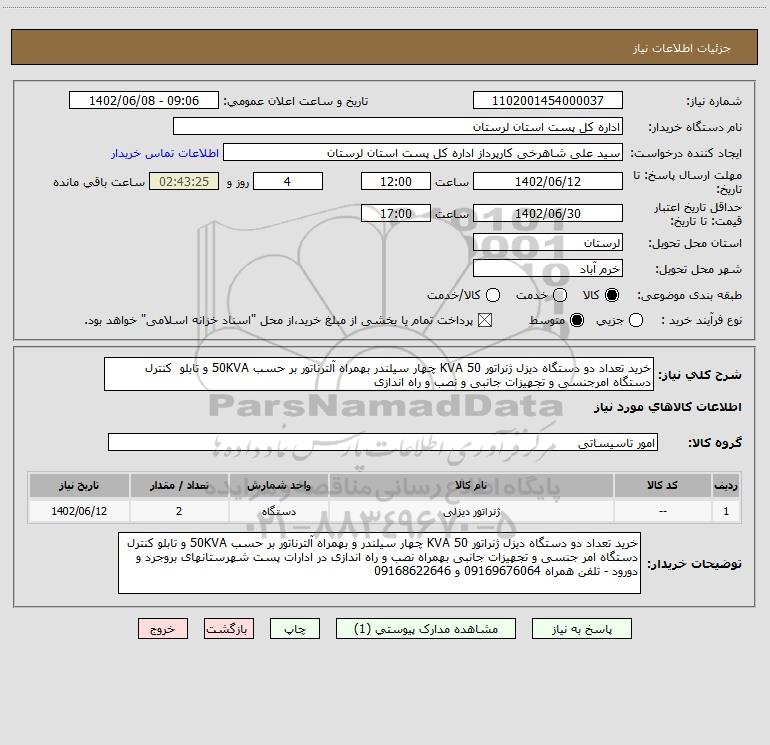Image resolution: width=770 pixels, height=745 pixels.
Task: Click the واحد شمارش column header
Action: click(278, 485)
